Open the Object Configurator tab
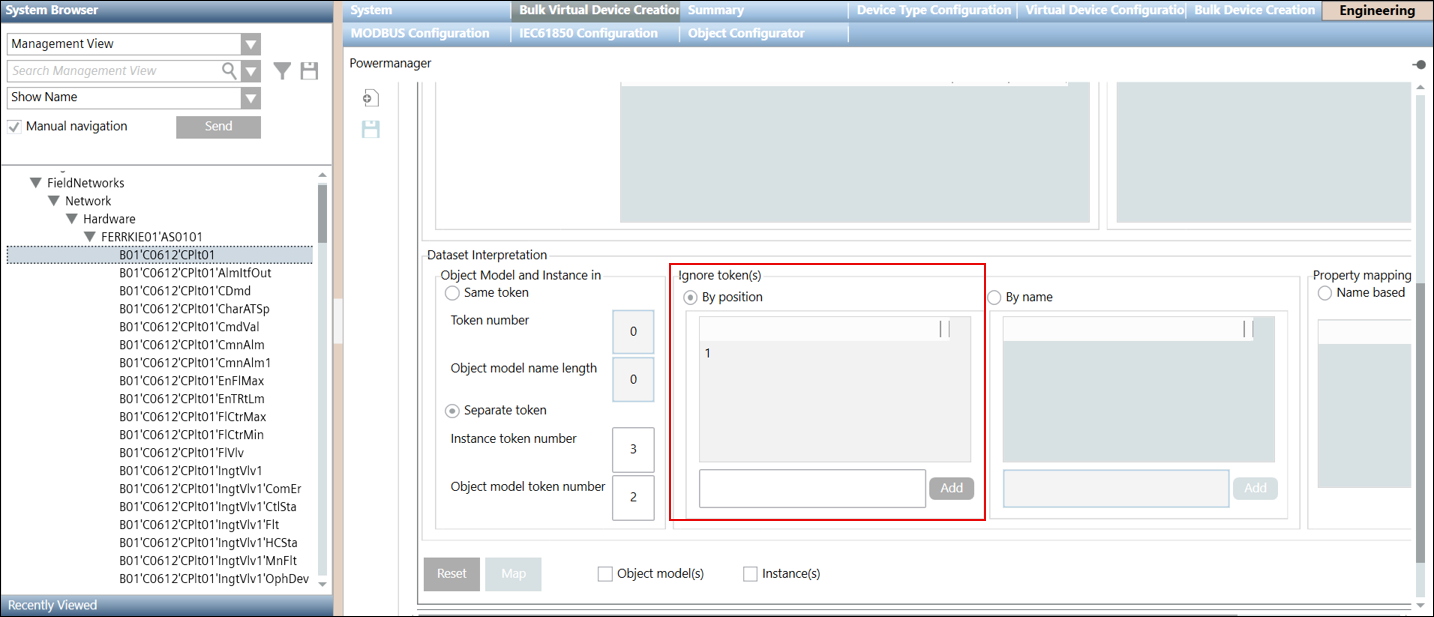 click(x=746, y=33)
